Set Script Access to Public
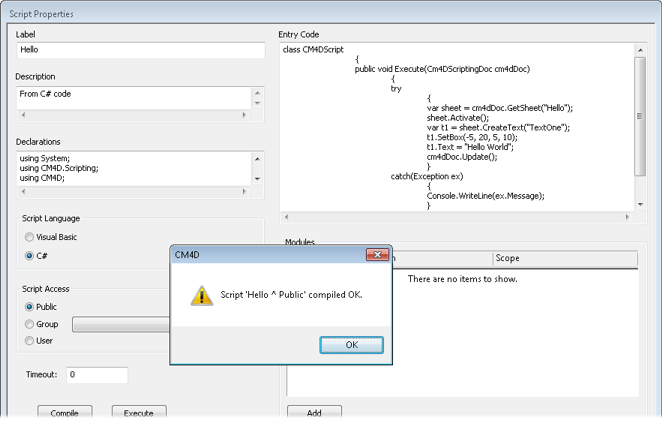Screen dimensions: 662x421 point(29,307)
